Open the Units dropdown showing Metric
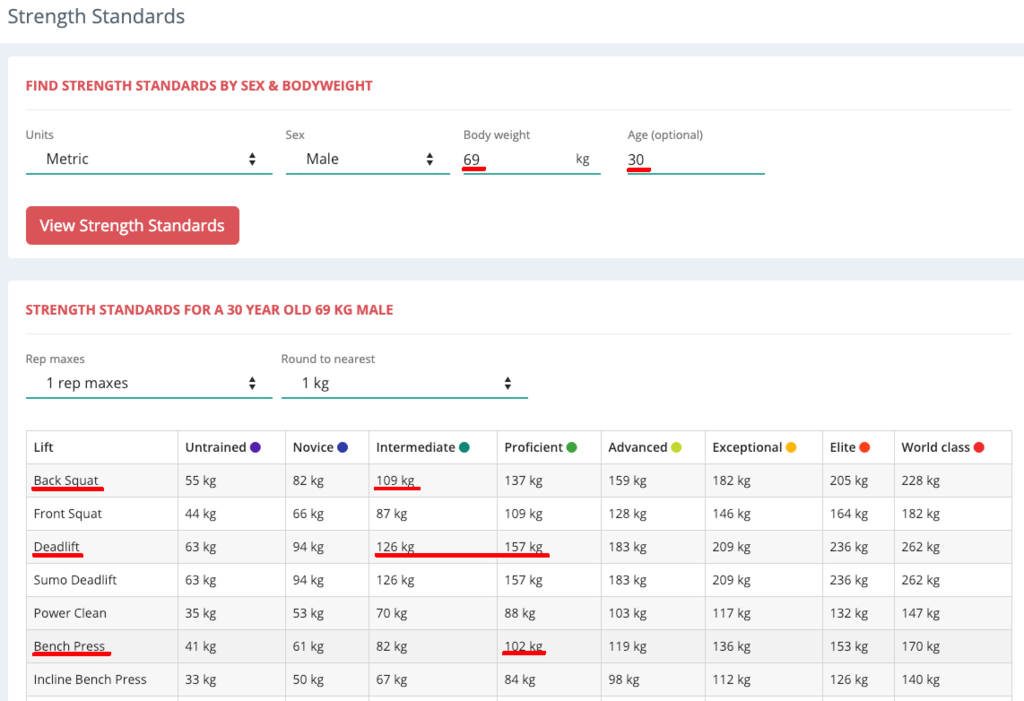Viewport: 1024px width, 701px height. (149, 159)
